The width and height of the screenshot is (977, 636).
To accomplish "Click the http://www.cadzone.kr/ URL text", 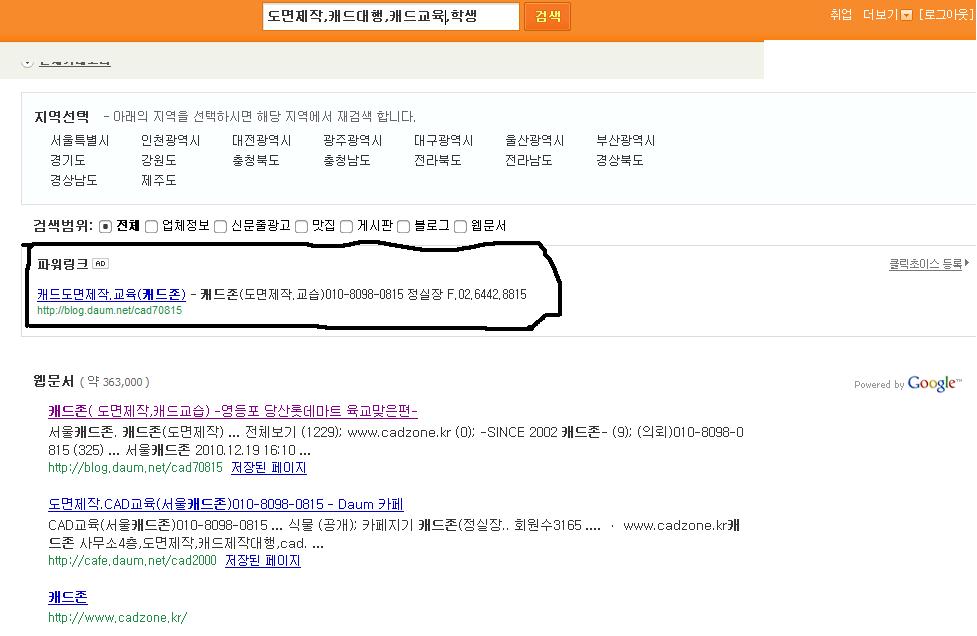I will (x=117, y=618).
